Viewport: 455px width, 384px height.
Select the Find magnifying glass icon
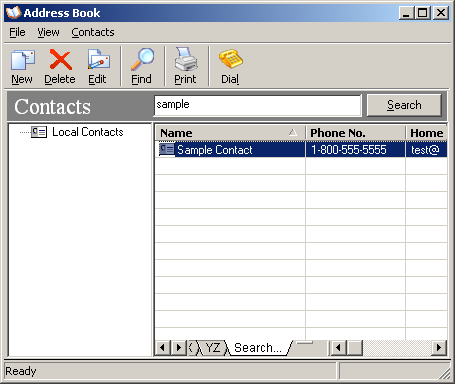tap(142, 59)
